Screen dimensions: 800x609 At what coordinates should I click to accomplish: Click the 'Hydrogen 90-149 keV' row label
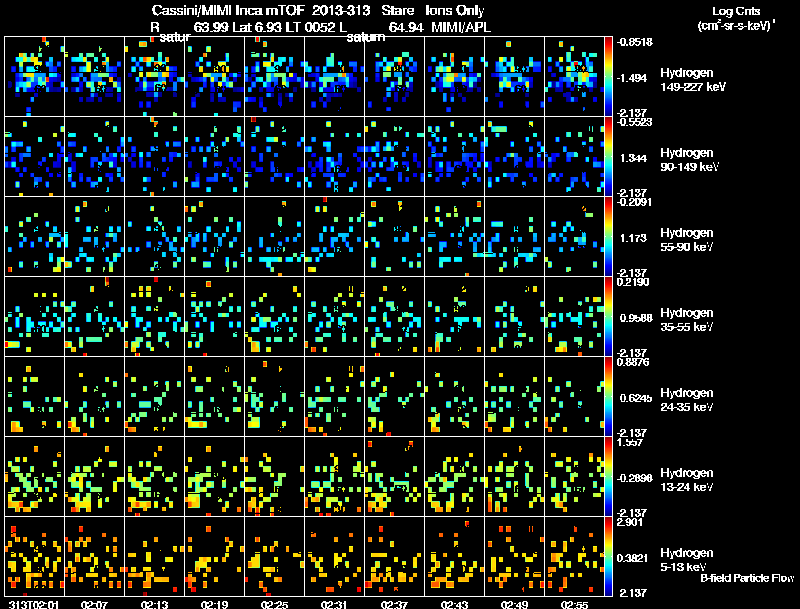pyautogui.click(x=690, y=160)
